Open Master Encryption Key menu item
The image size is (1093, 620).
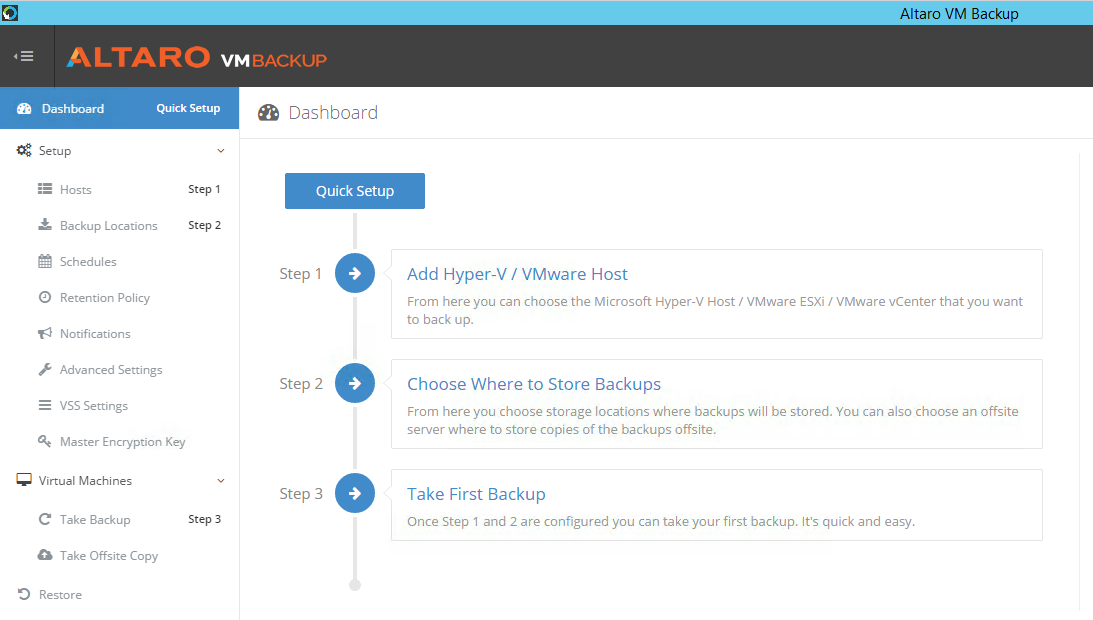click(123, 441)
